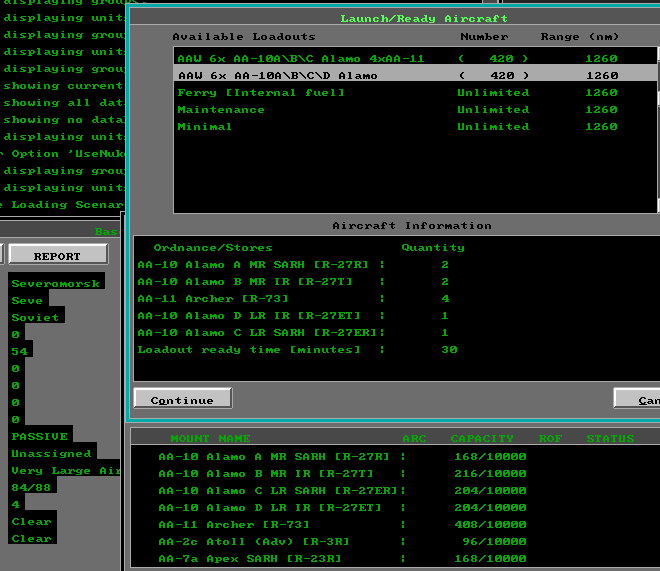660x571 pixels.
Task: Click the Soviet field in Base panel
Action: 36,315
